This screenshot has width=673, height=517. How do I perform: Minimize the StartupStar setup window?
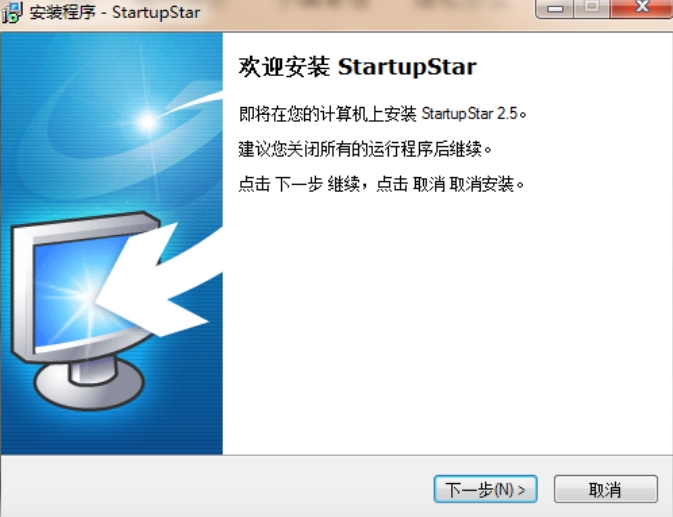point(555,8)
